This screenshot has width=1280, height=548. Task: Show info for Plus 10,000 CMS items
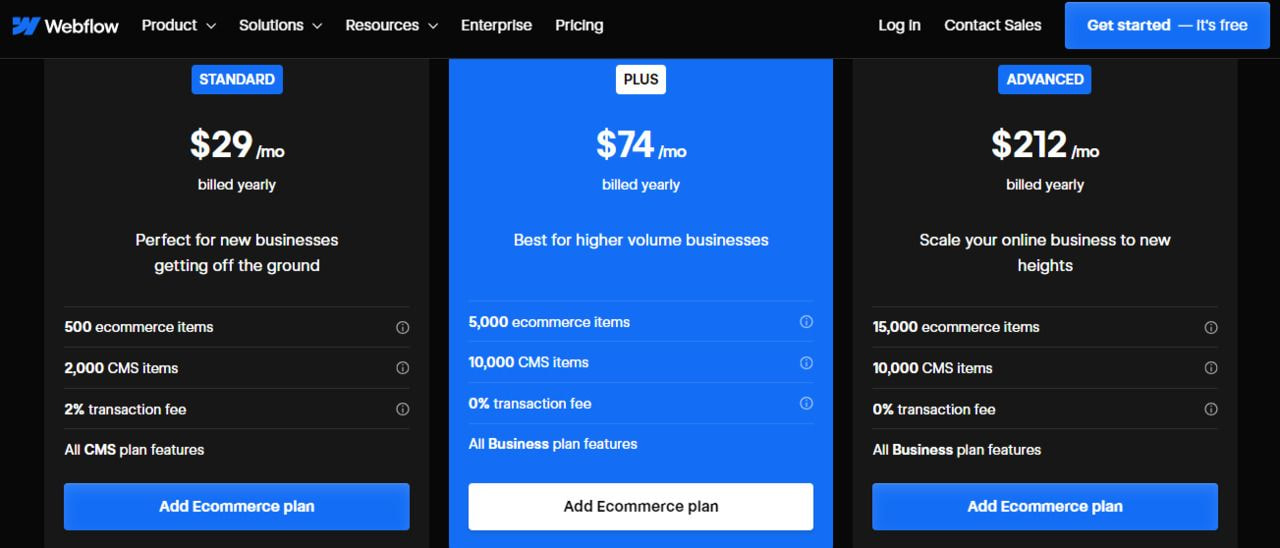pyautogui.click(x=806, y=362)
